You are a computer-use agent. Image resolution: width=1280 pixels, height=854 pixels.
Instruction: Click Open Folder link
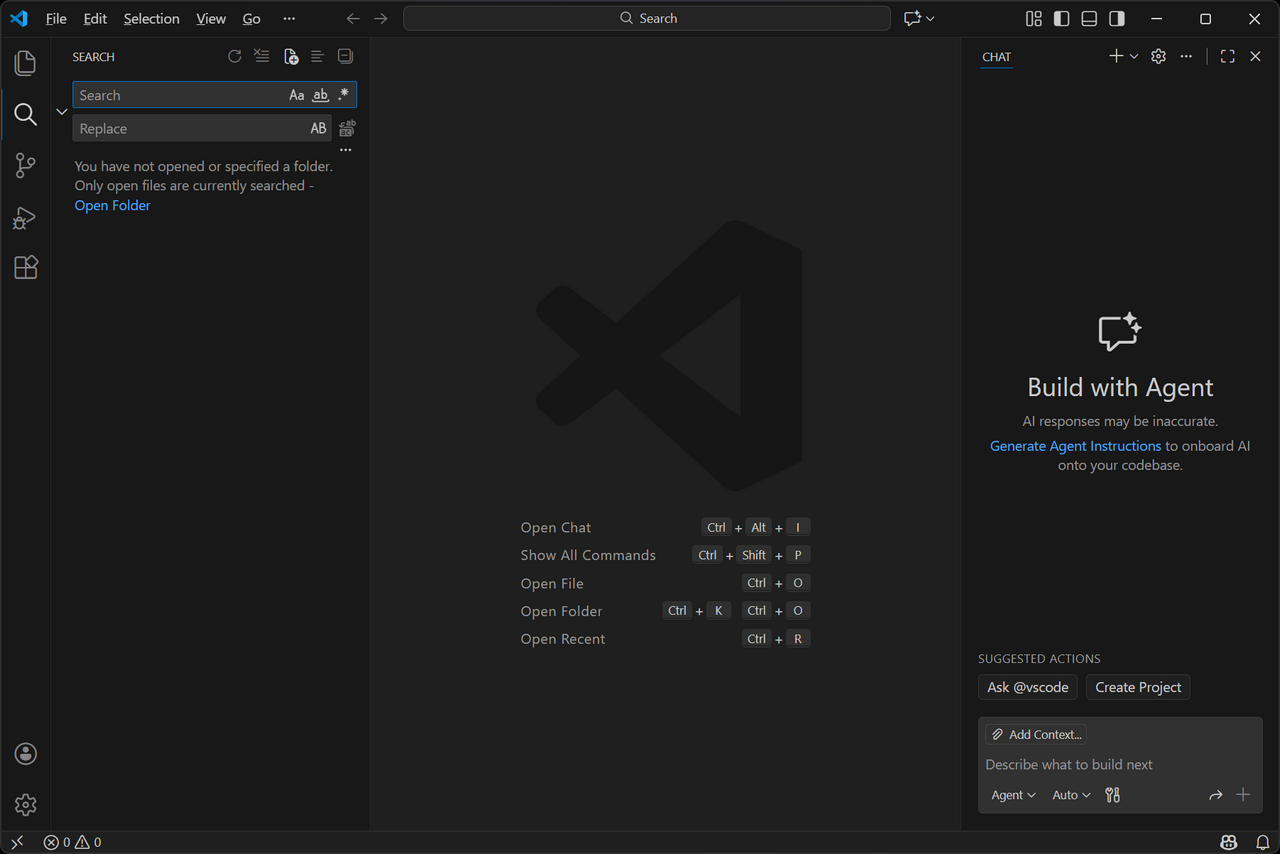click(112, 205)
